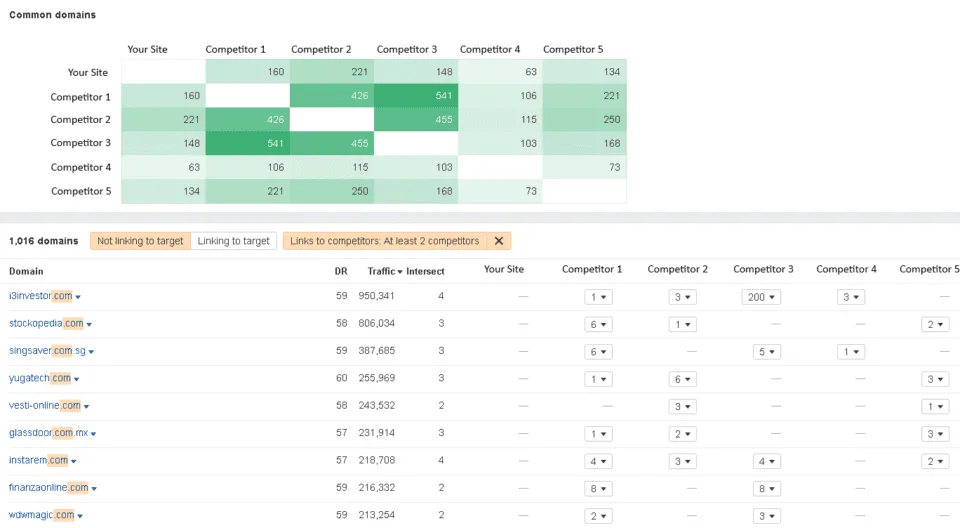Click matrix cell 455 in Competitor 2 row
Image resolution: width=960 pixels, height=528 pixels.
[416, 119]
